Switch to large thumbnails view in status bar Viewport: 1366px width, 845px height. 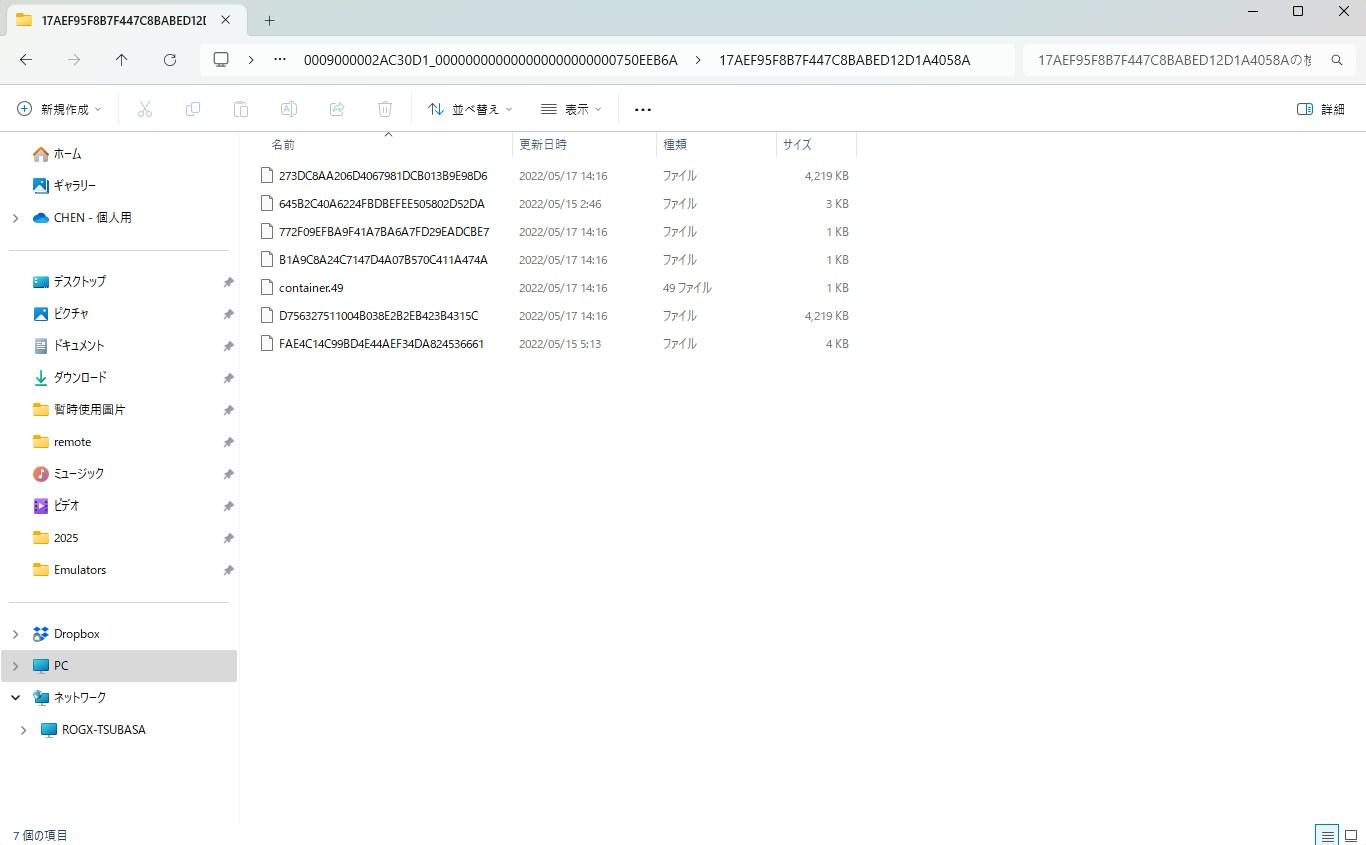pyautogui.click(x=1350, y=835)
